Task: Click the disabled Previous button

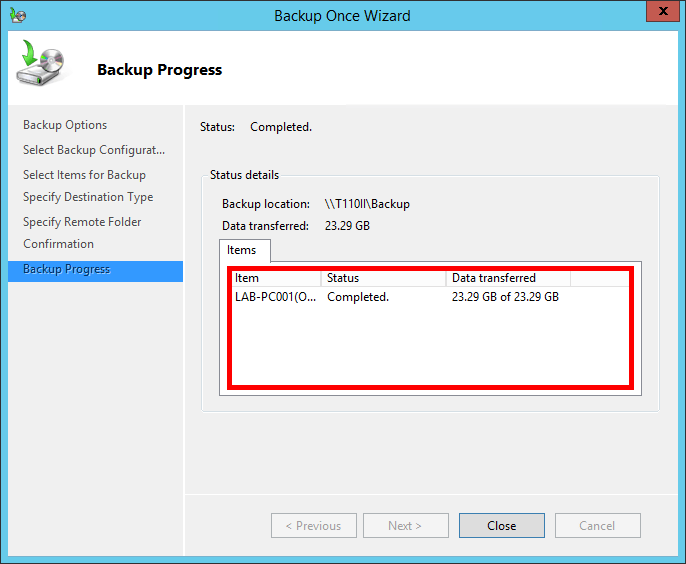Action: (x=314, y=525)
